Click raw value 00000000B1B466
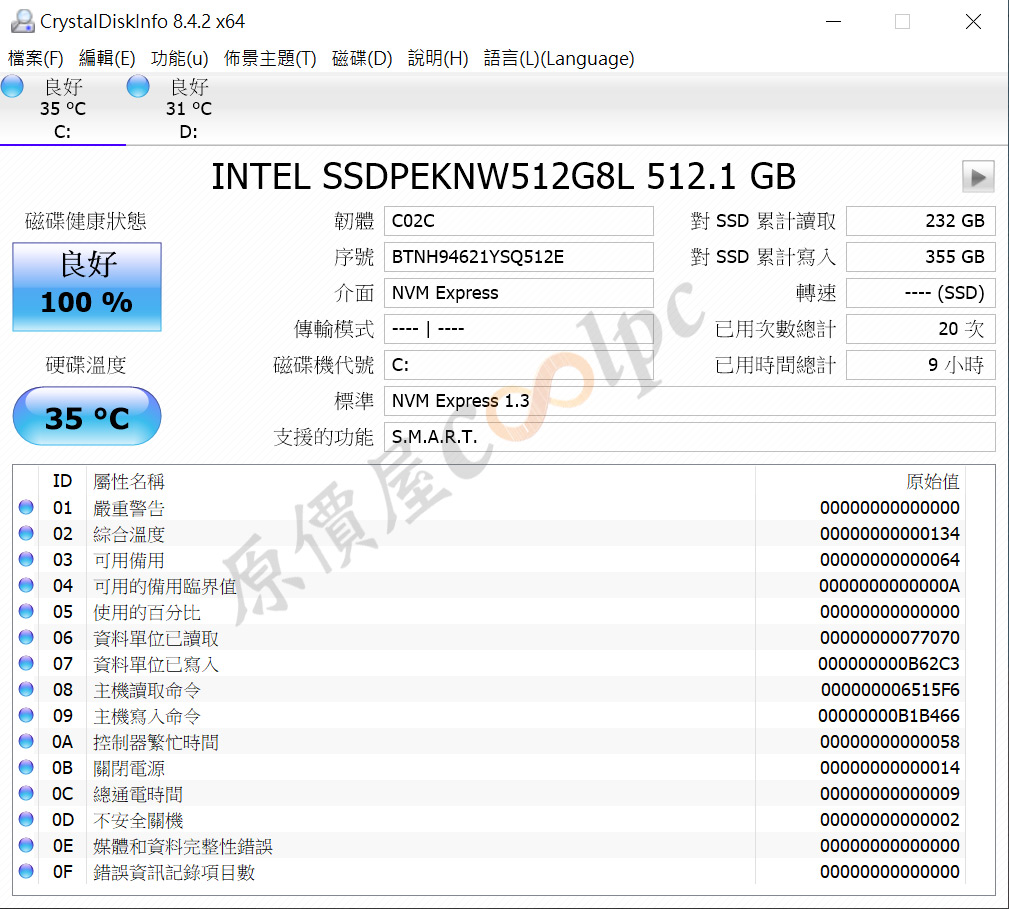 click(889, 715)
